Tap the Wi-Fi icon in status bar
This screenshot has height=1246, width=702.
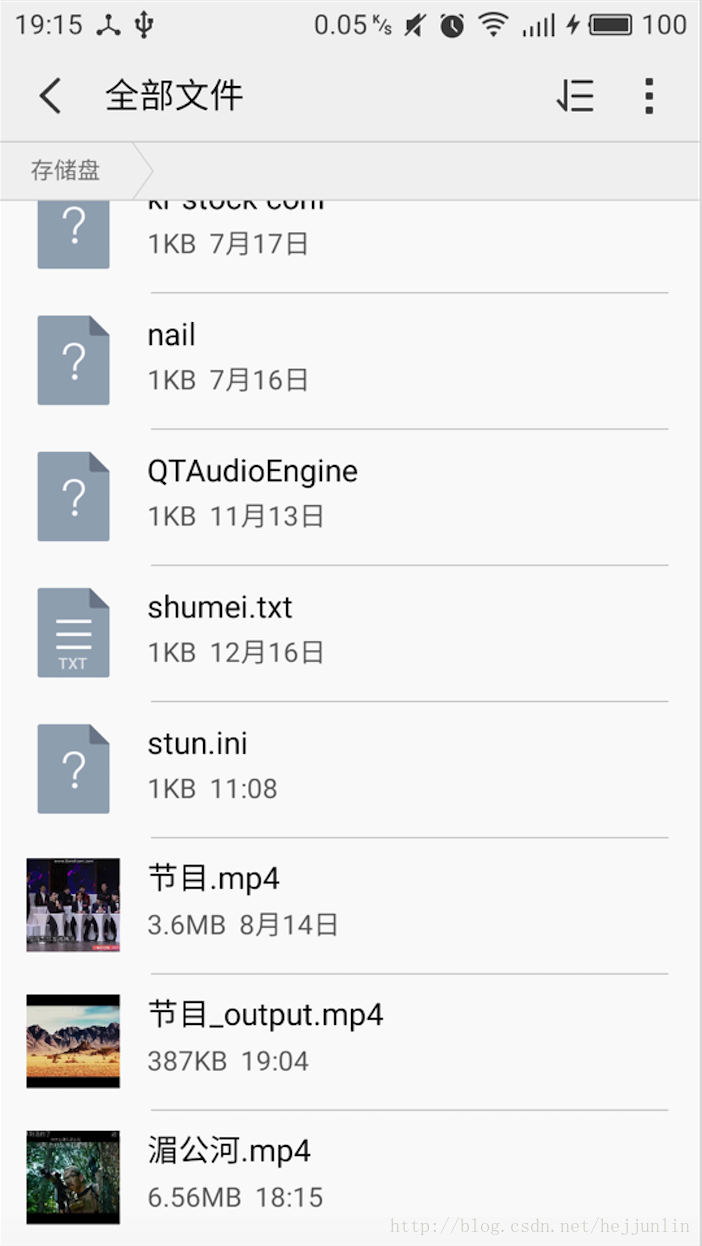click(493, 25)
